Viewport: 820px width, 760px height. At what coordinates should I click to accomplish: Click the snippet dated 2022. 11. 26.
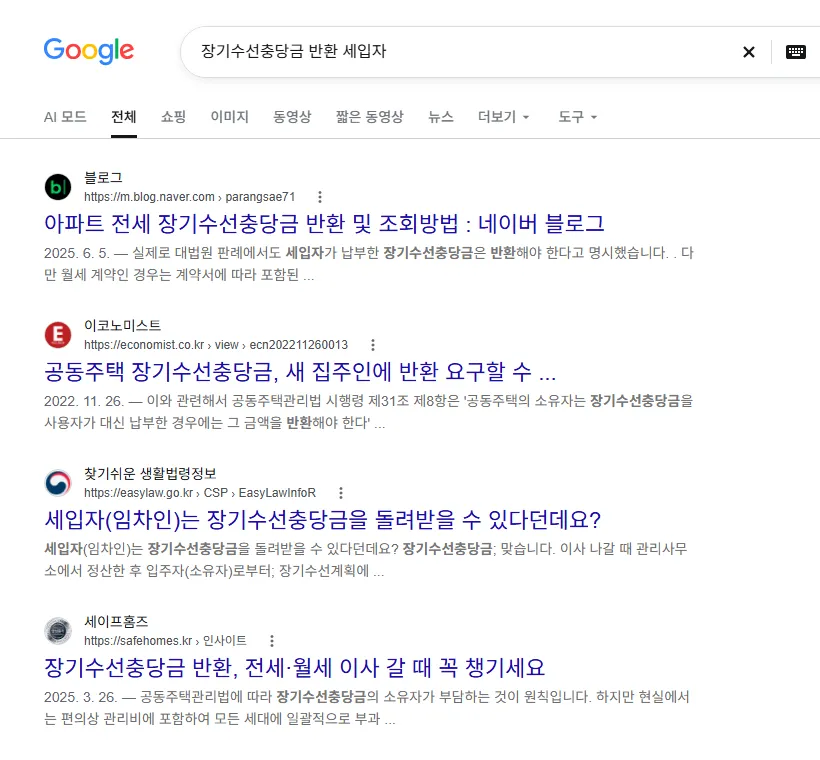coord(369,412)
